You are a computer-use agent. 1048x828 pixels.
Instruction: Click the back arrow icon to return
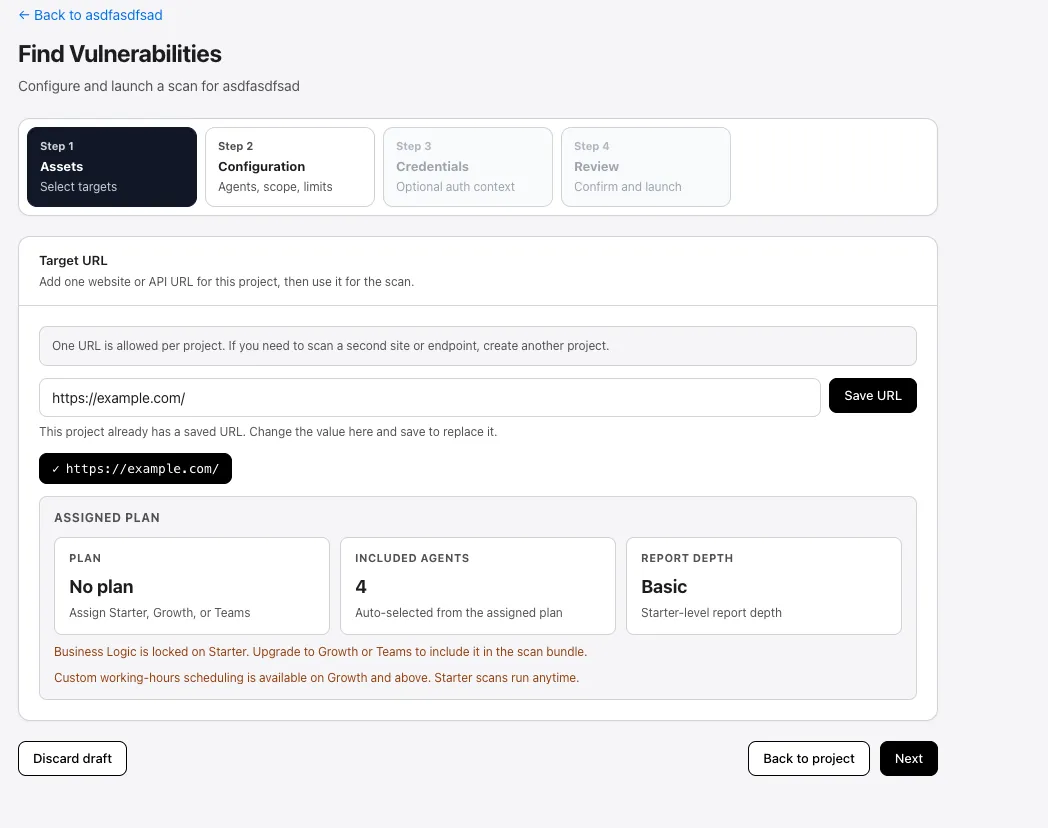[x=23, y=15]
